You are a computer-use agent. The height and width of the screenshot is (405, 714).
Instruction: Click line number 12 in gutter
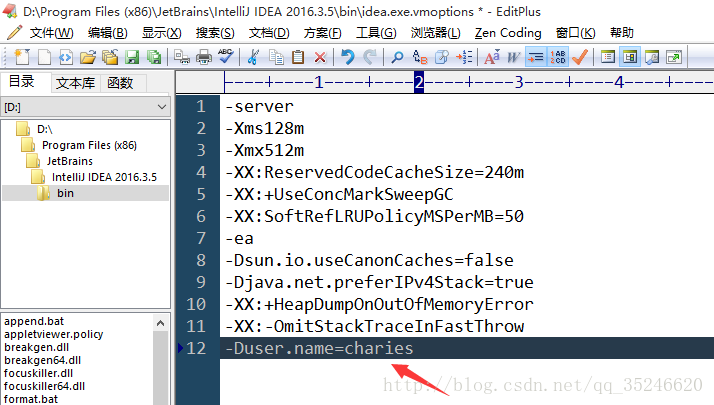196,349
